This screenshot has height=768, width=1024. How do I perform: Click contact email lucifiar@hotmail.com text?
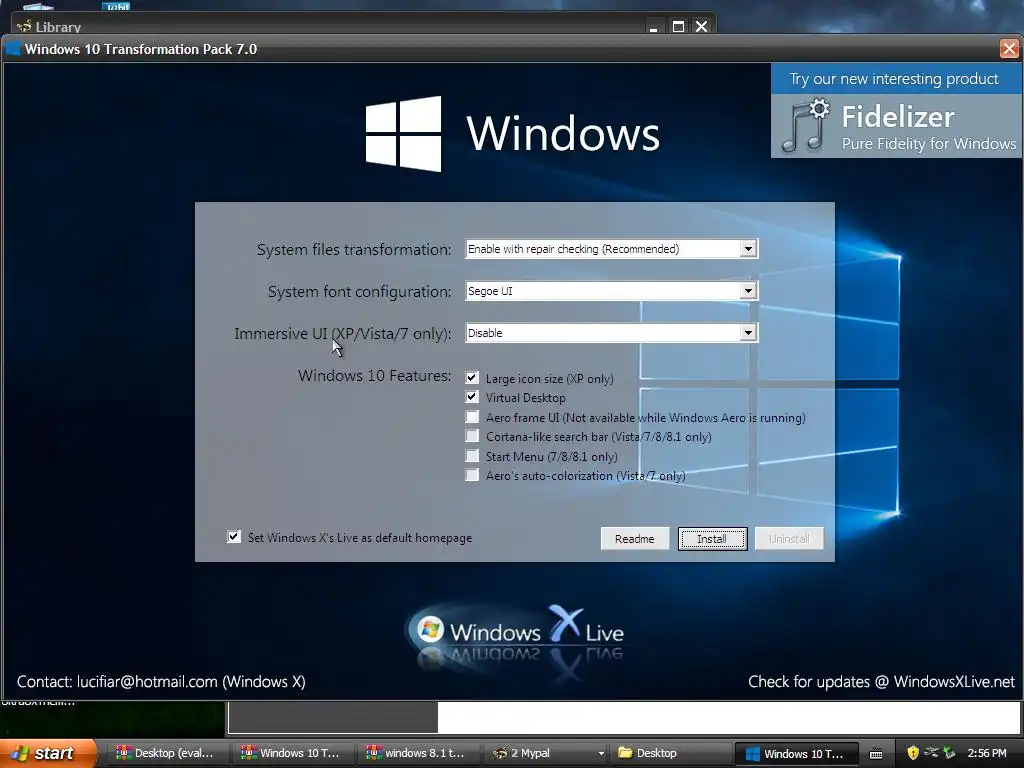pos(147,682)
